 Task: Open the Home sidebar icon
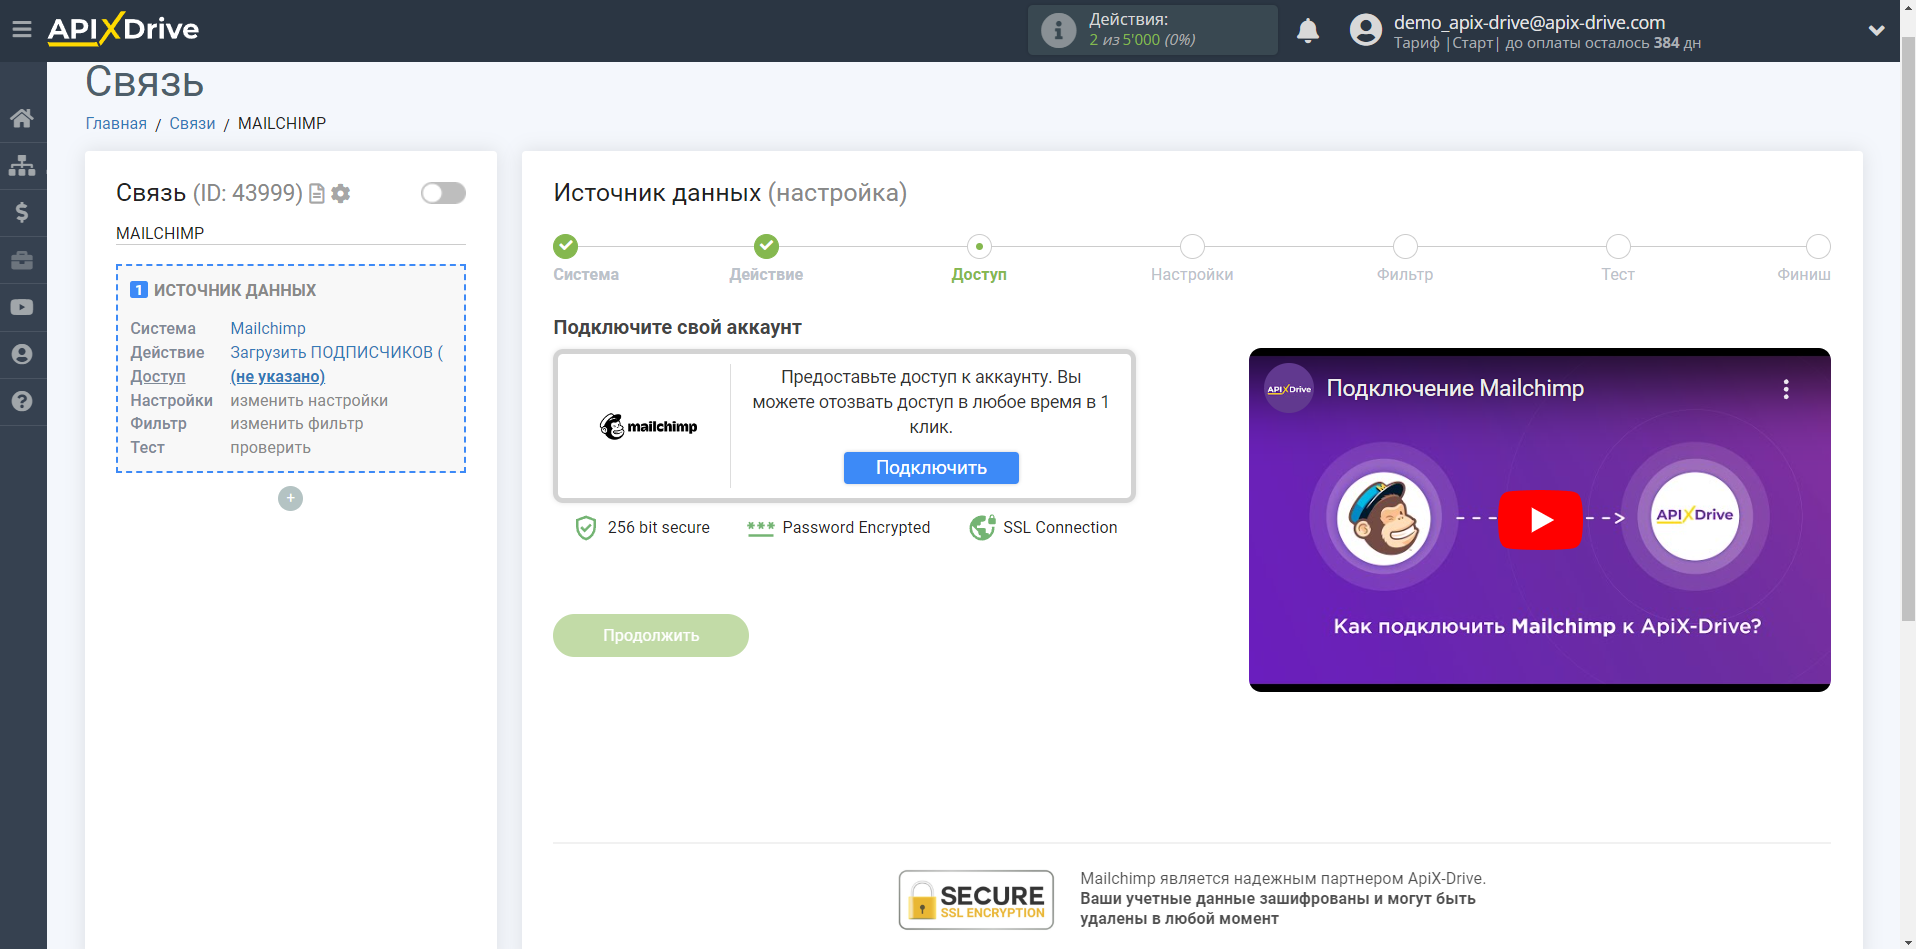22,118
